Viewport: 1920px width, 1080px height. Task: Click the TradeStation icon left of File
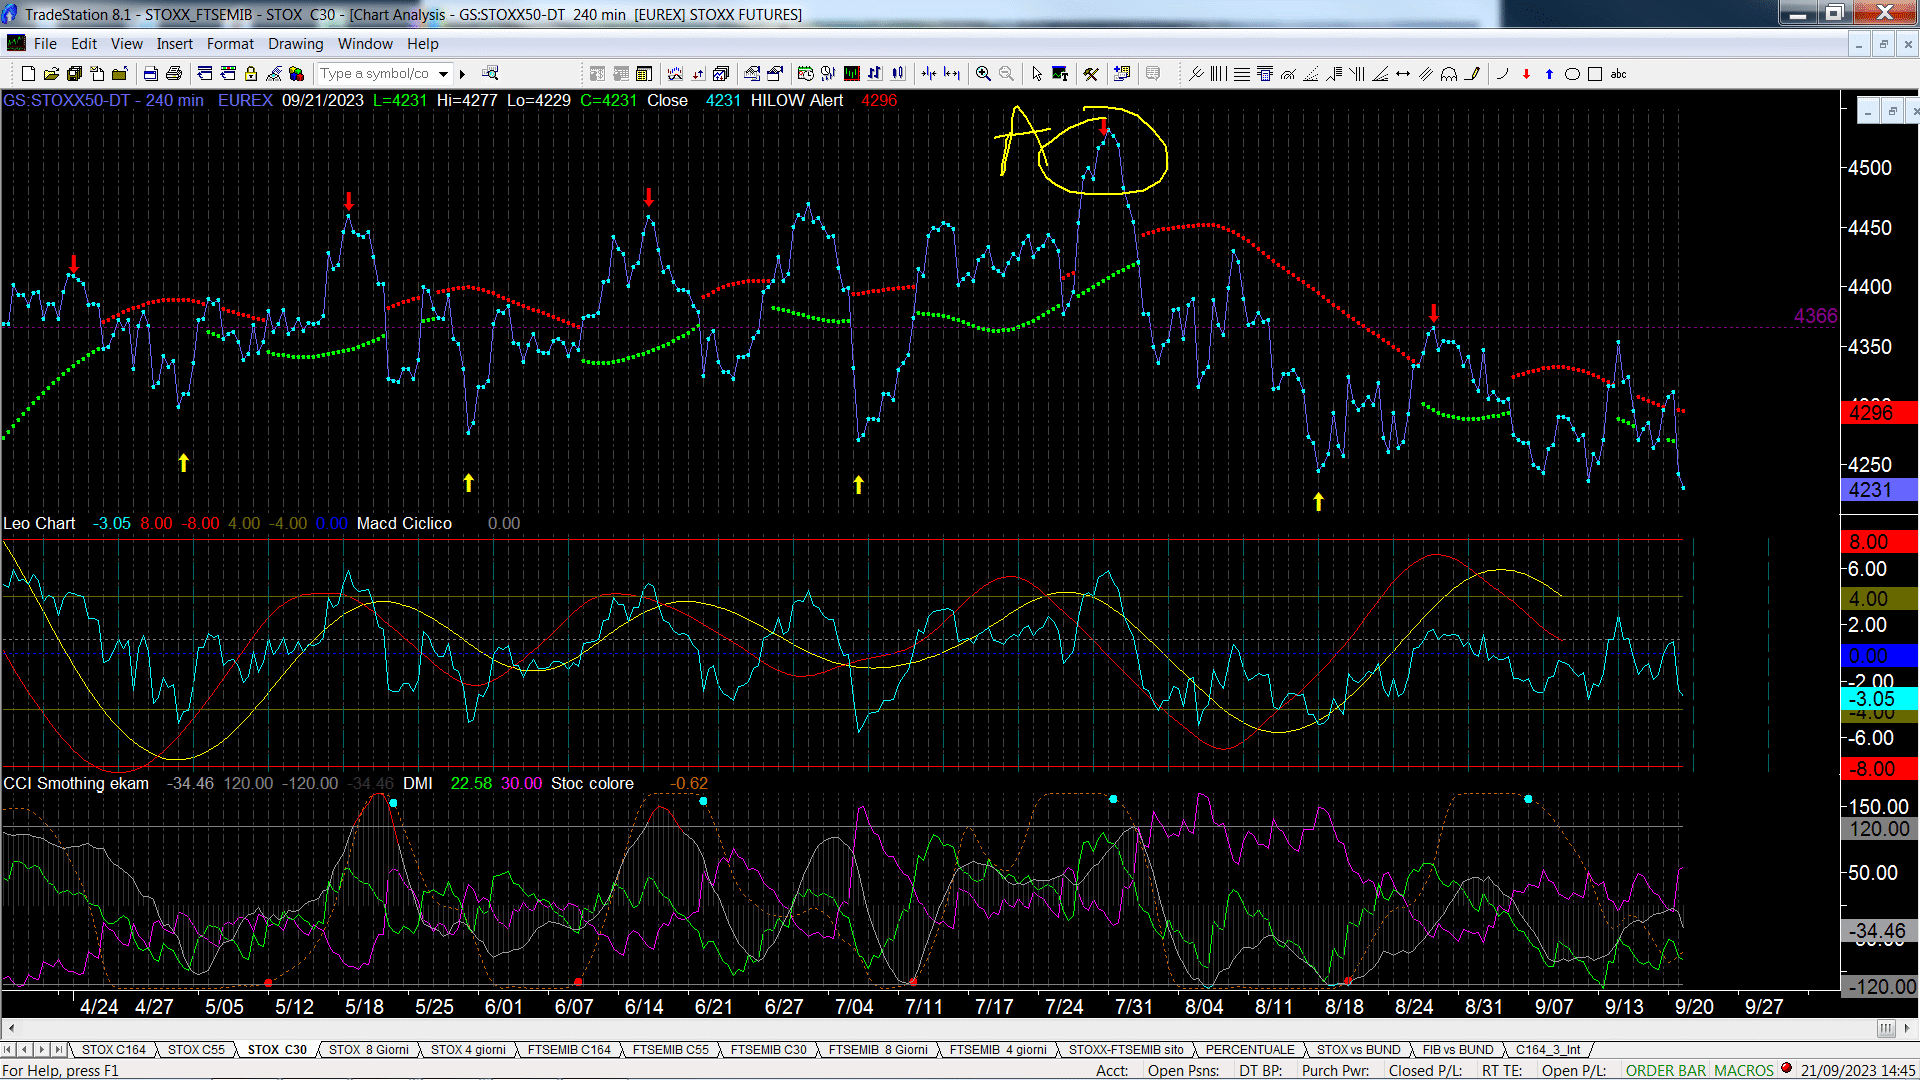(16, 43)
